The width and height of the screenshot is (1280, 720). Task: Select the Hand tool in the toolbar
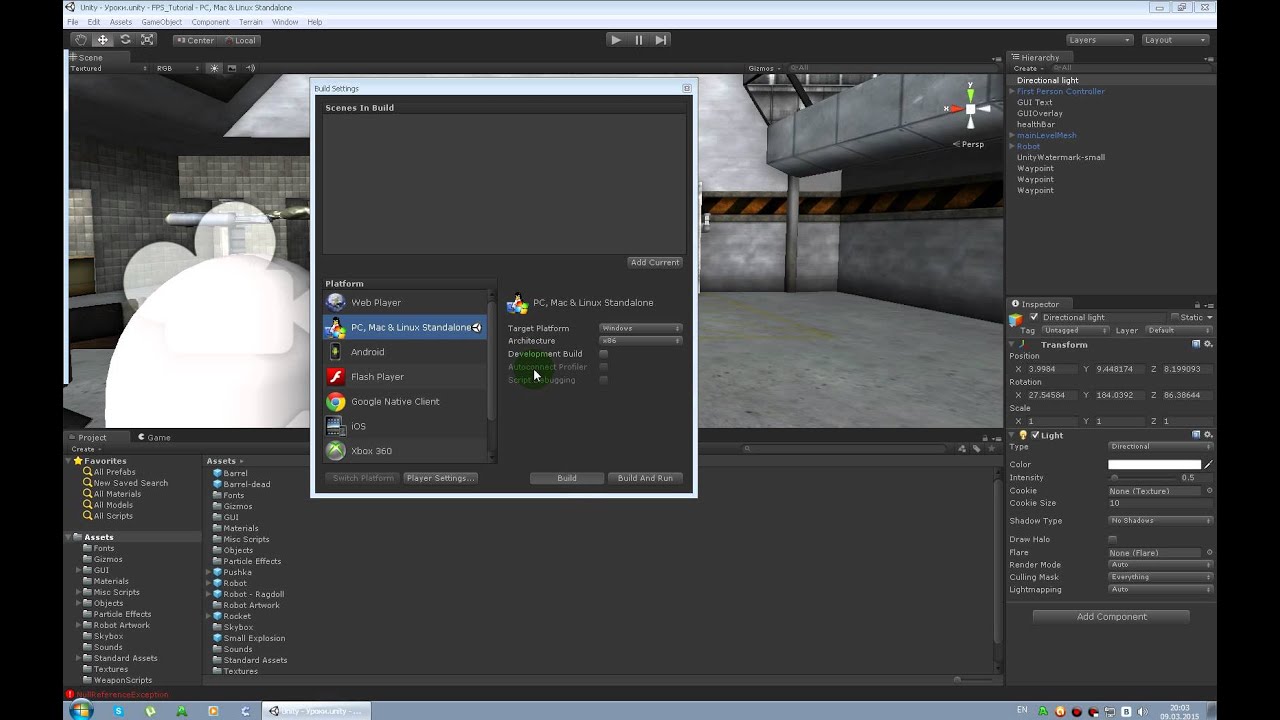(81, 40)
